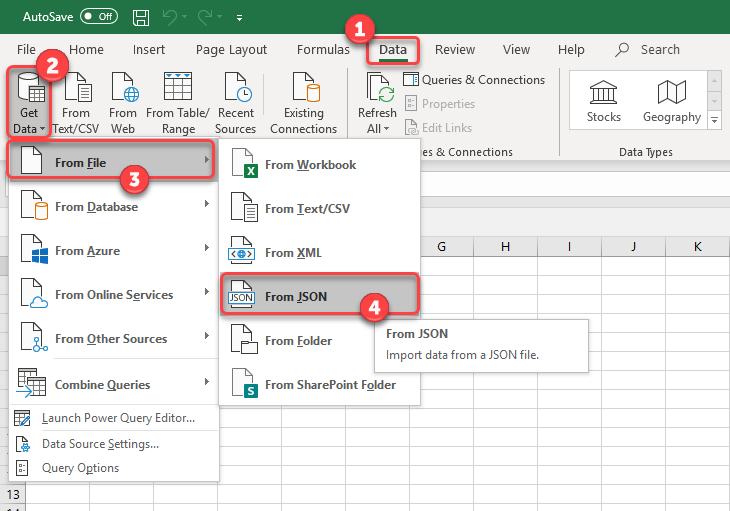730x511 pixels.
Task: Click From Table/Range ribbon icon
Action: click(x=177, y=103)
